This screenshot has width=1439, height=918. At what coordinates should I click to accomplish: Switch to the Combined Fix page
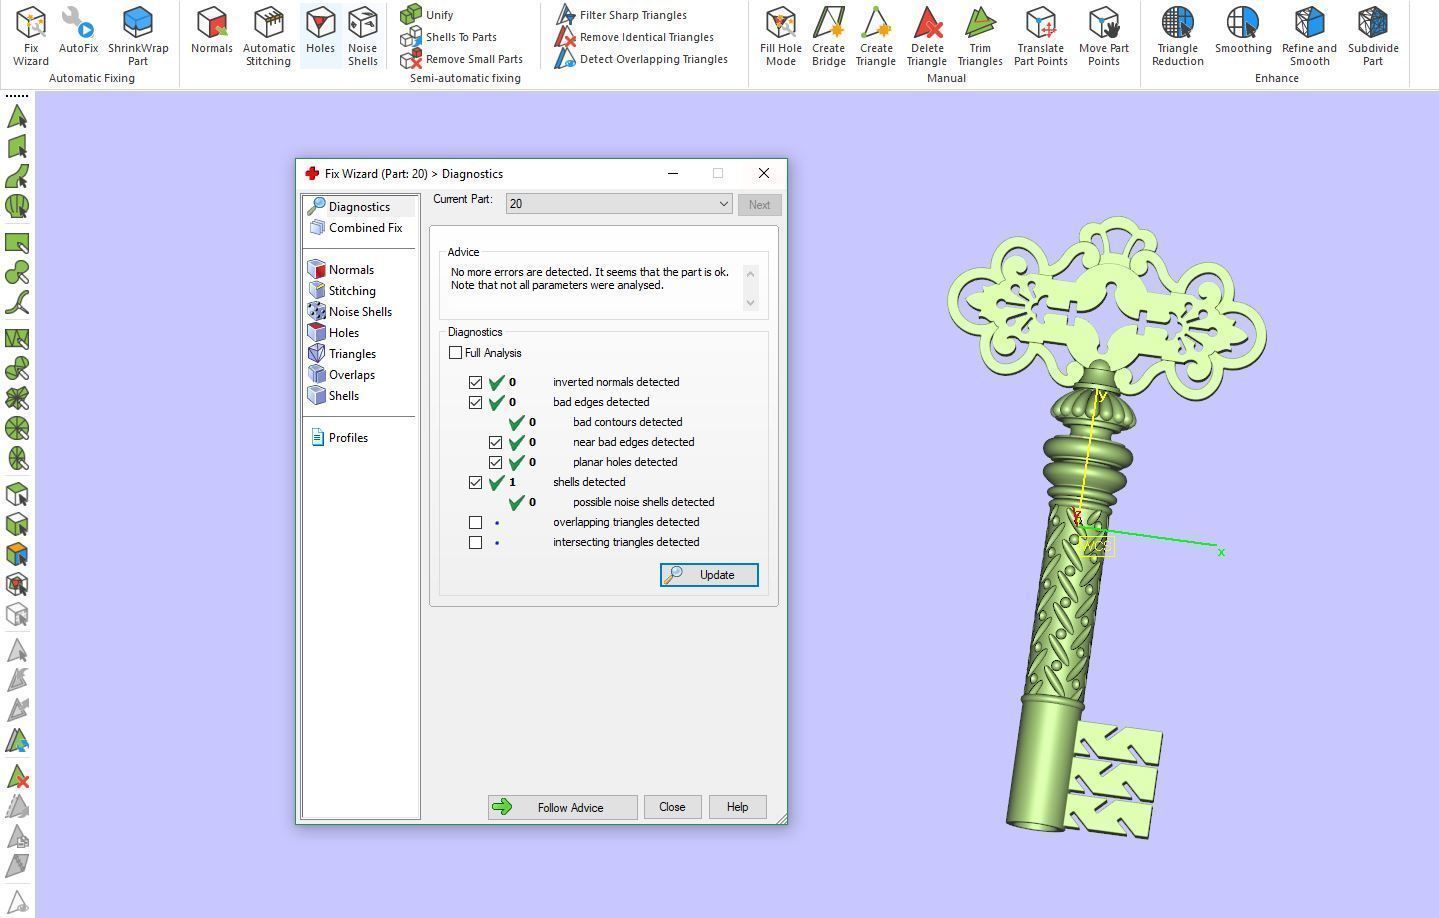[x=365, y=228]
